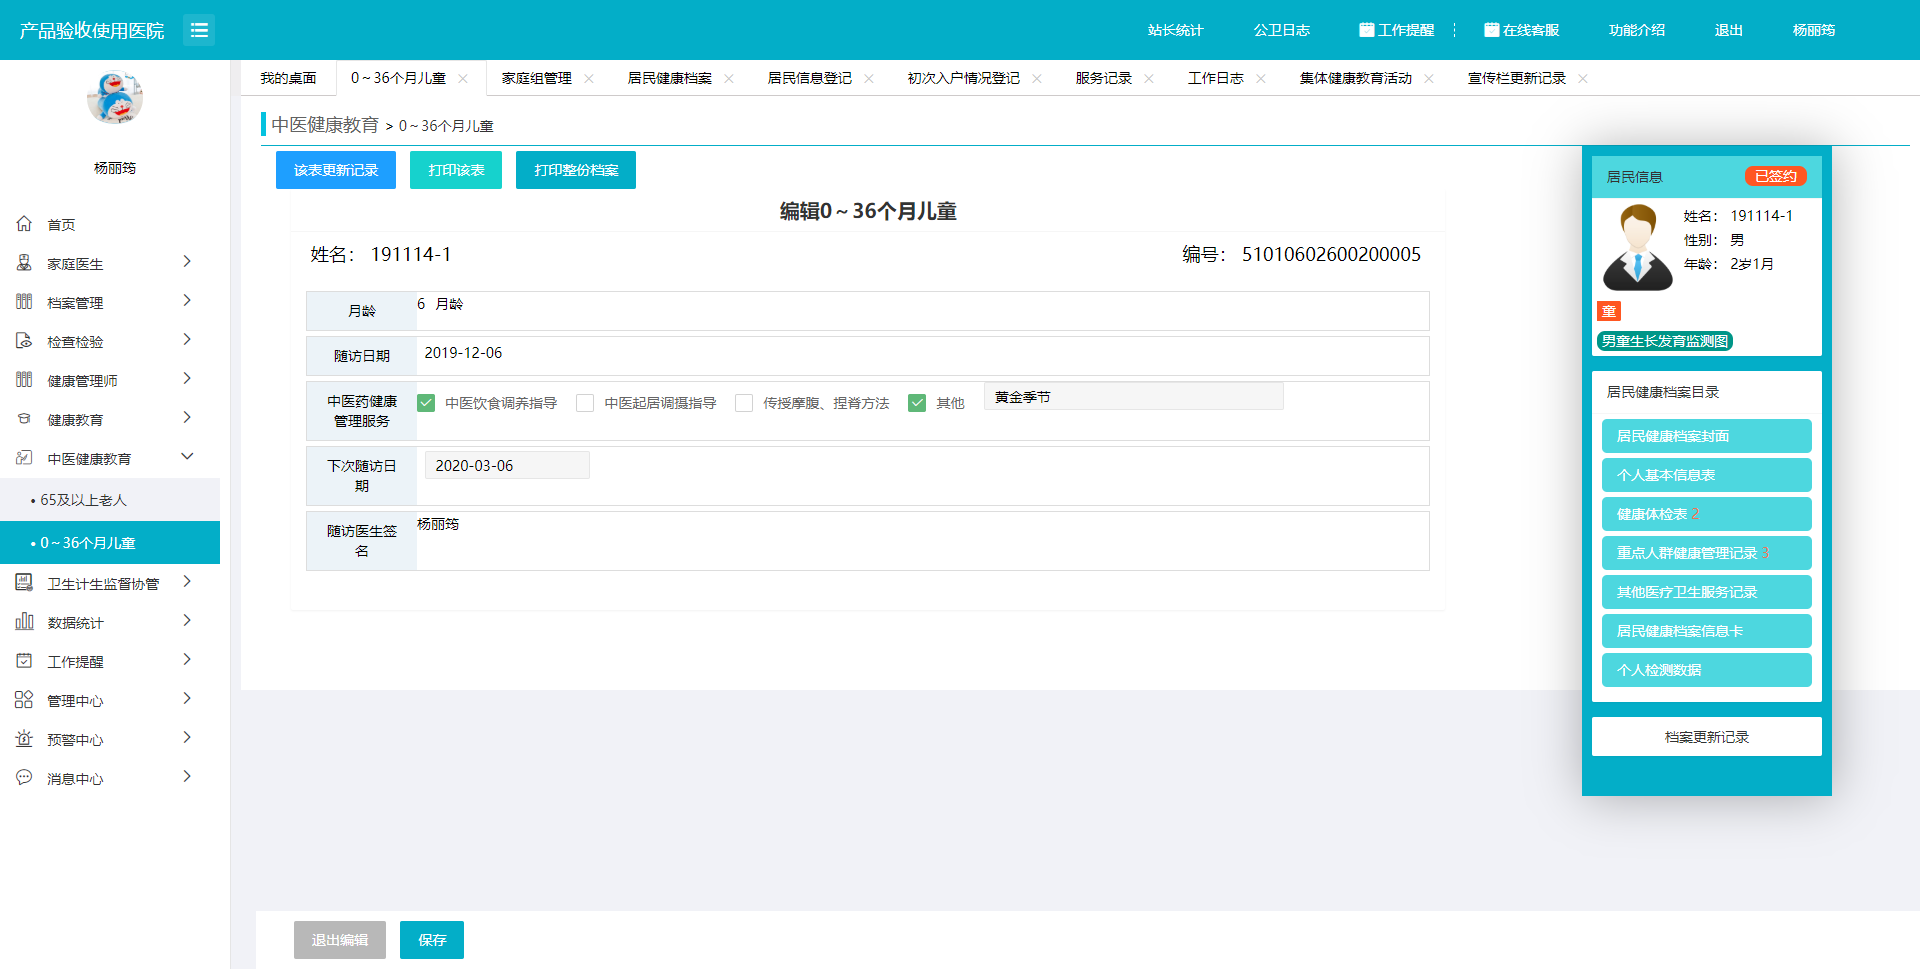
Task: Click the 家庭医生 doctor icon in sidebar
Action: click(24, 263)
